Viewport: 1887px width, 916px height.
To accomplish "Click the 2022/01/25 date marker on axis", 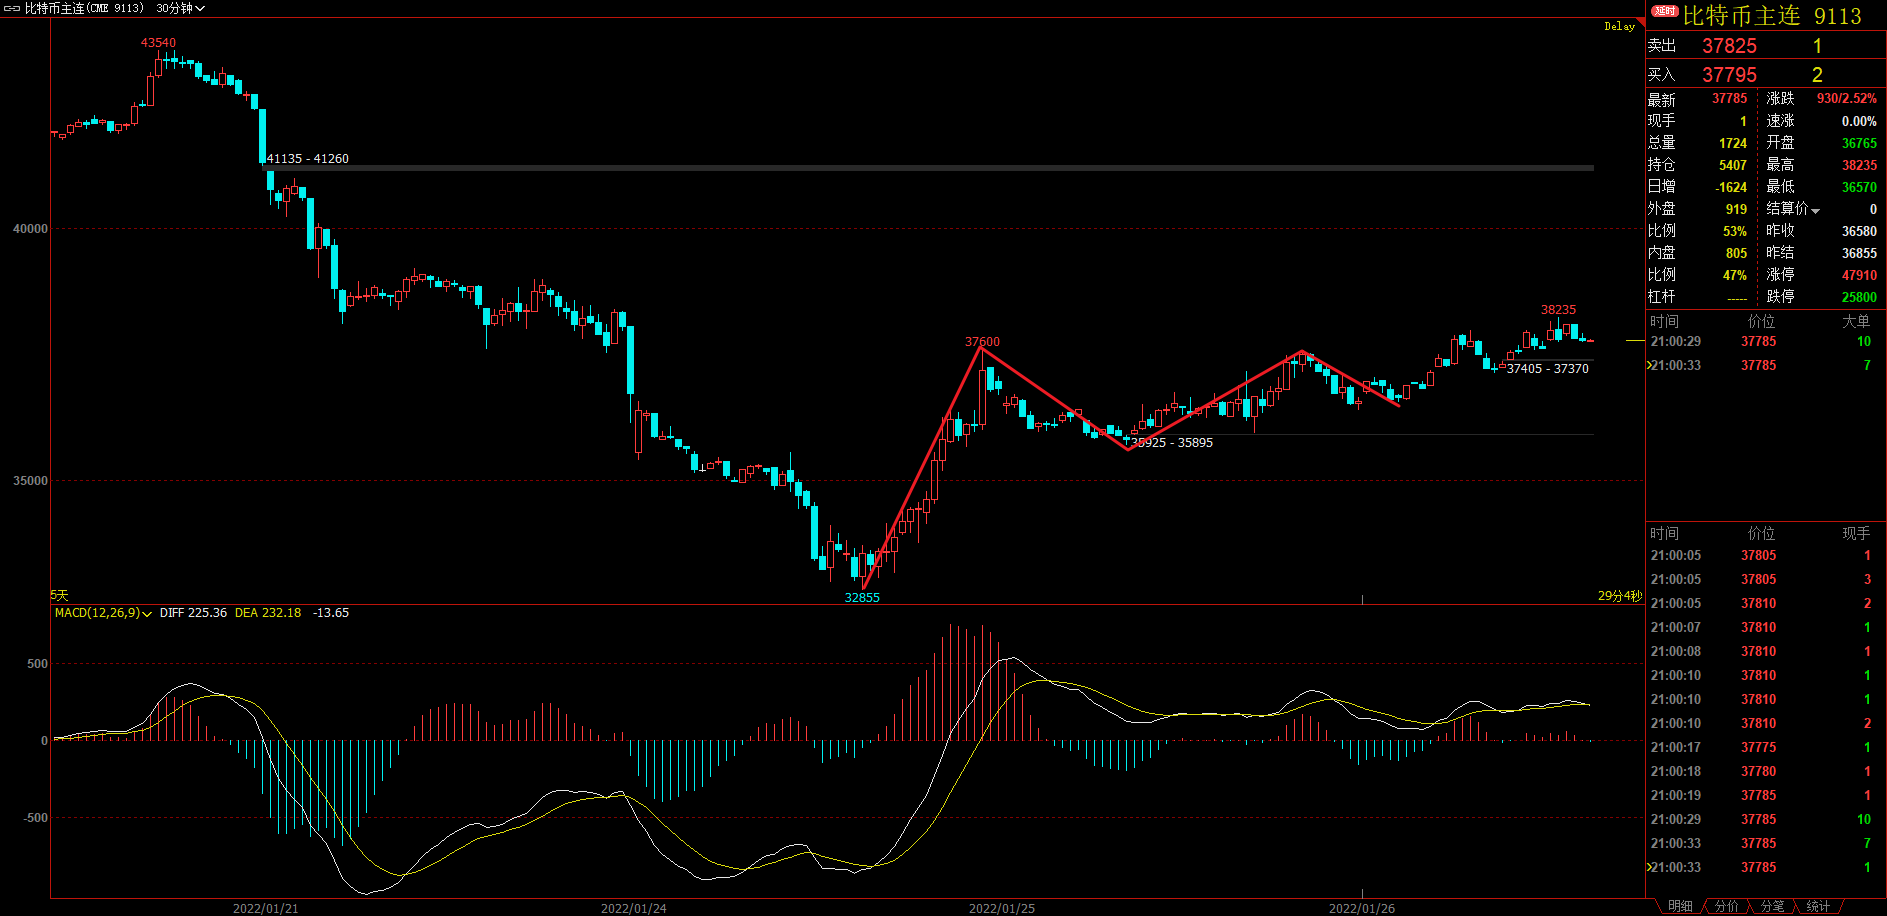I will tap(1001, 908).
